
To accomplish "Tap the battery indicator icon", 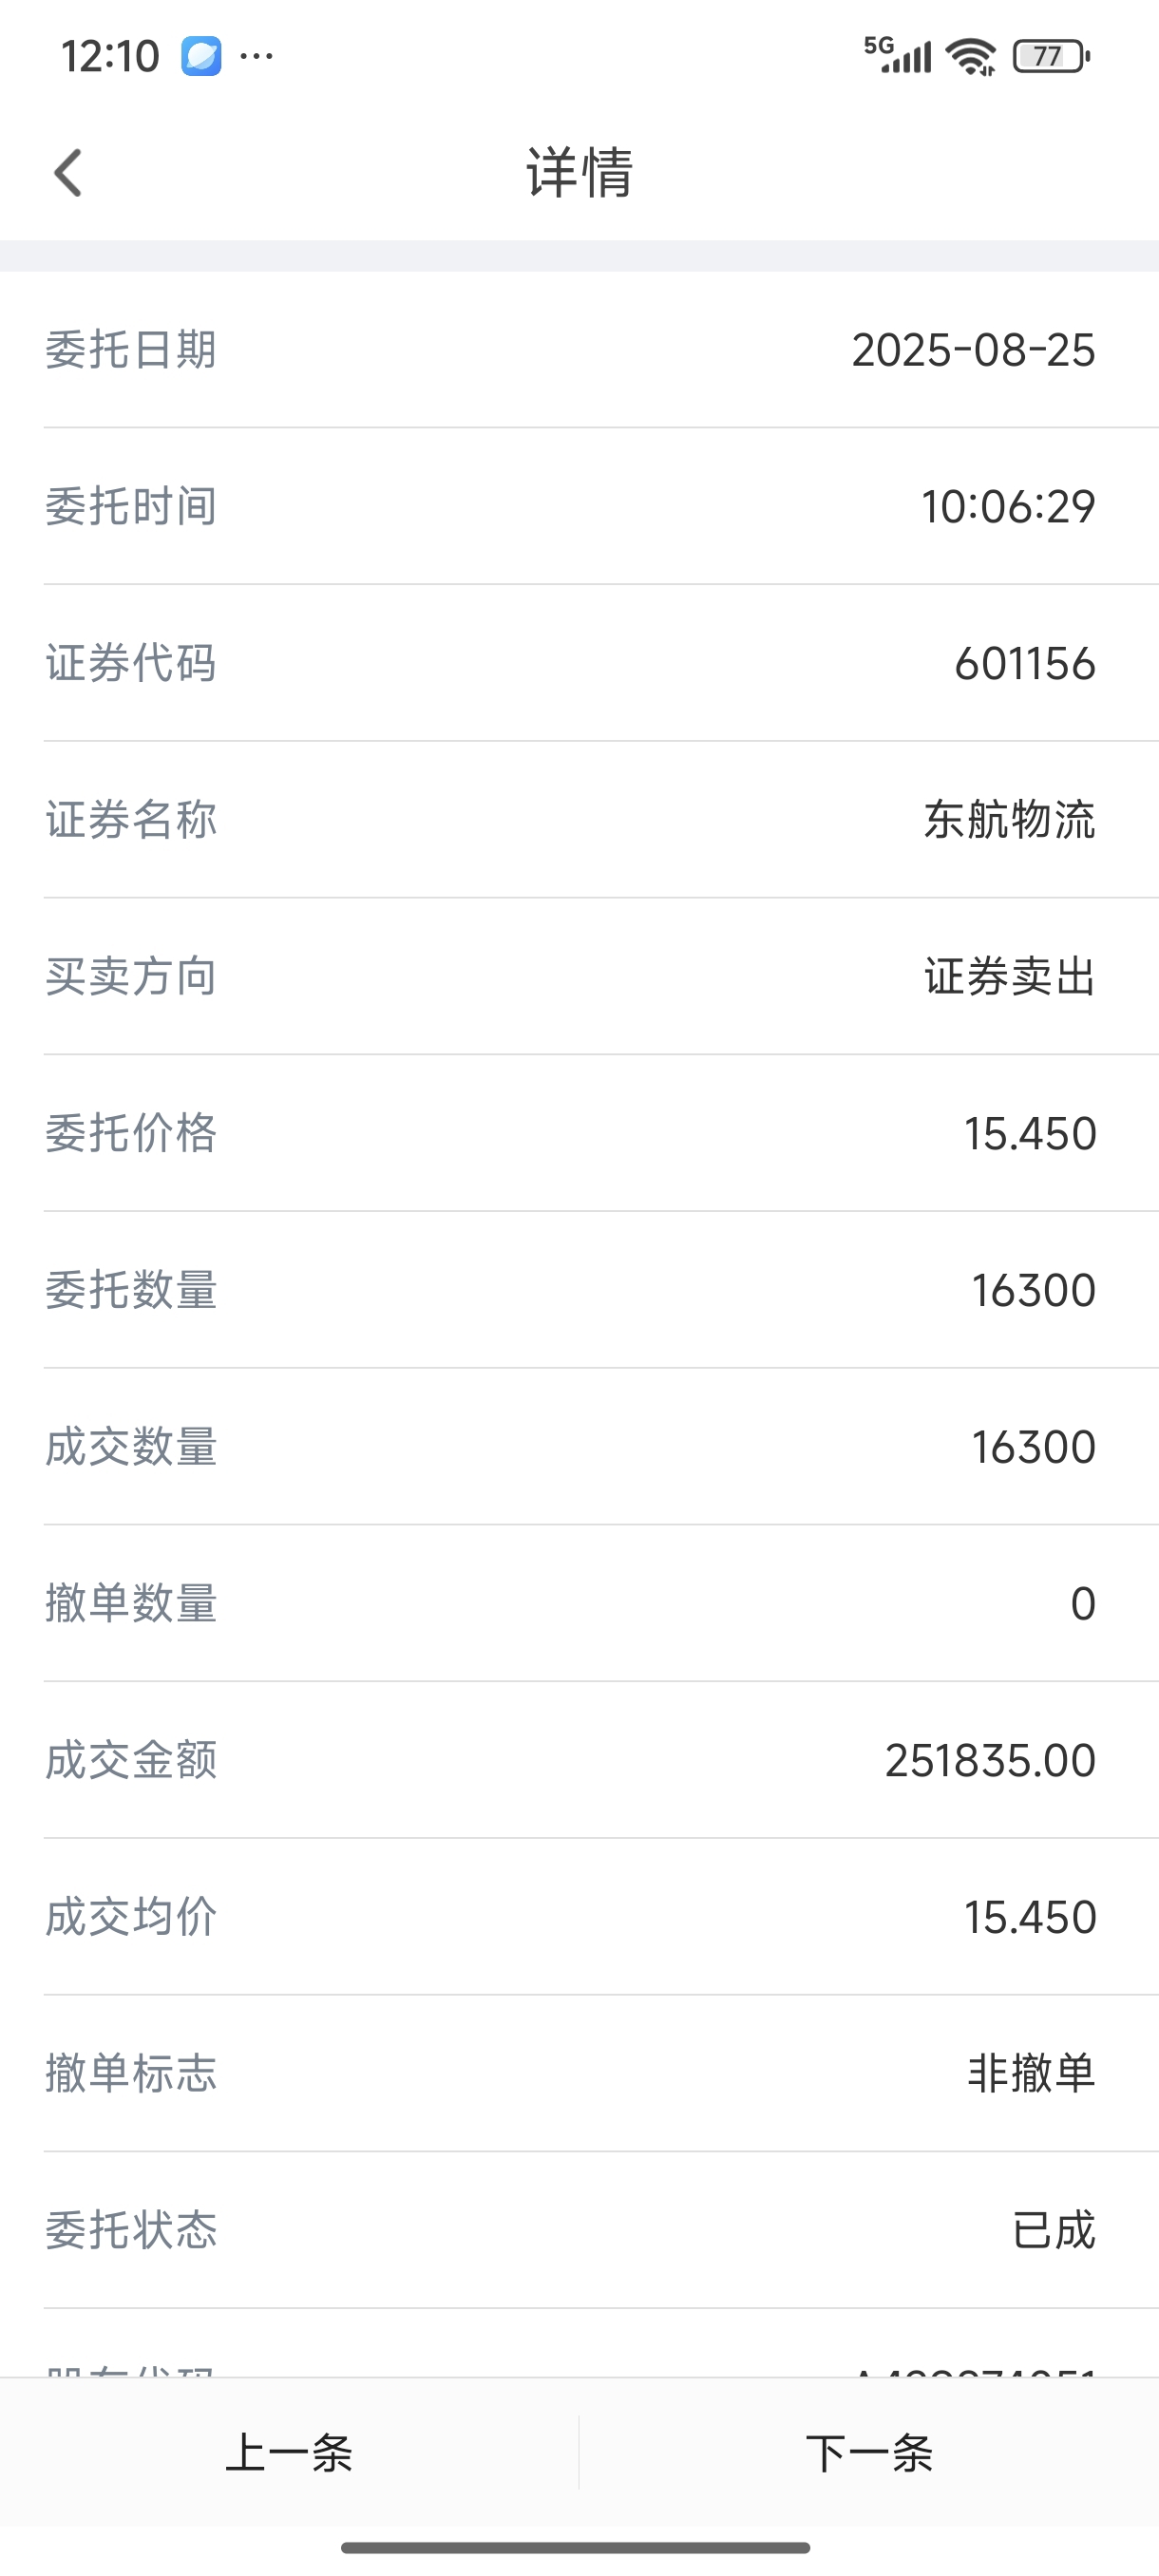I will tap(1051, 56).
